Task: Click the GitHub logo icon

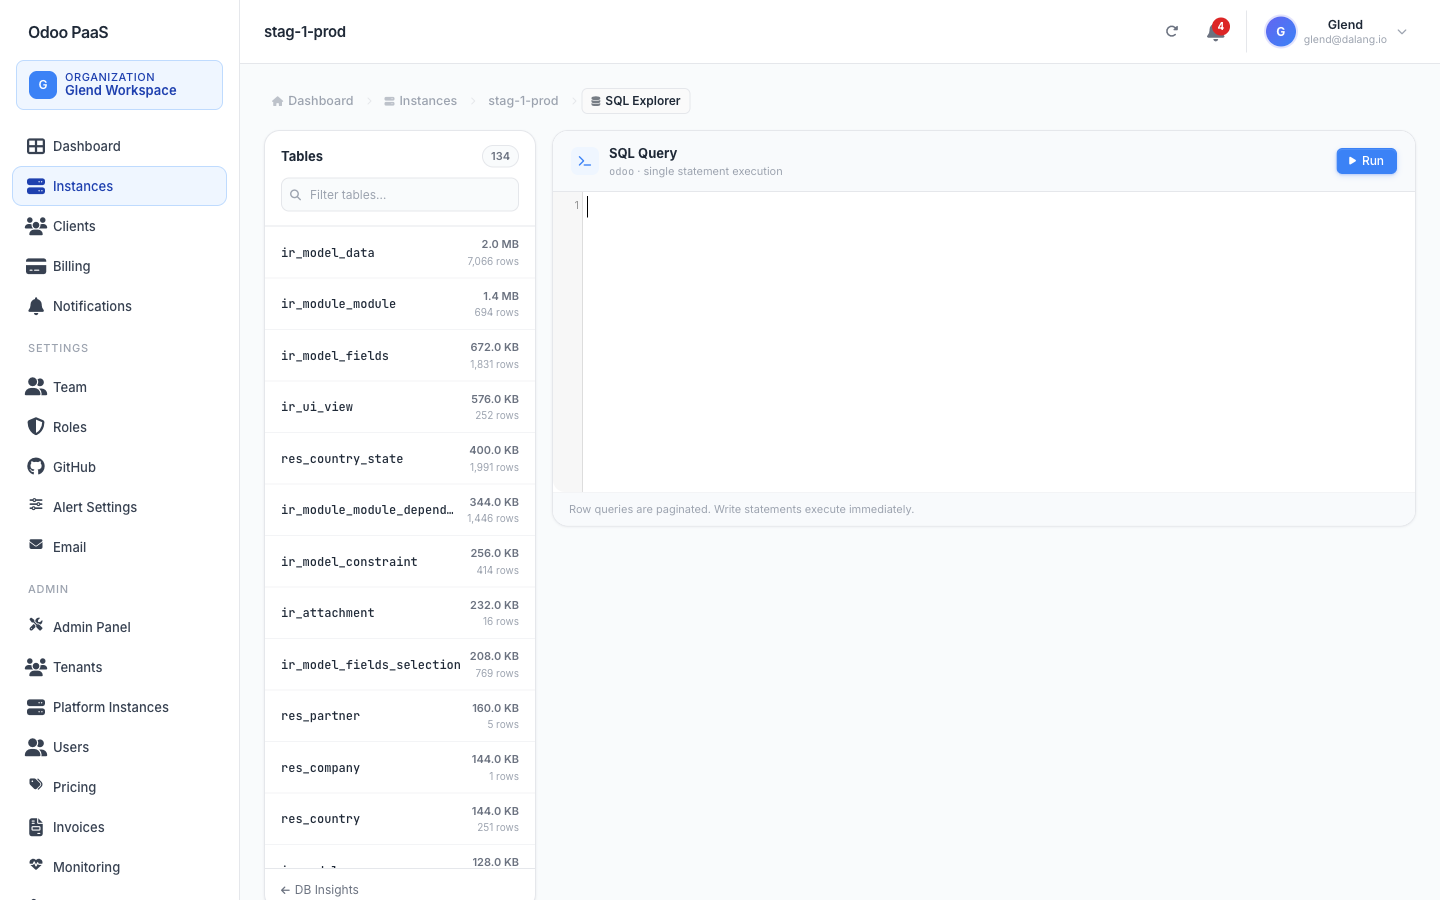Action: coord(36,466)
